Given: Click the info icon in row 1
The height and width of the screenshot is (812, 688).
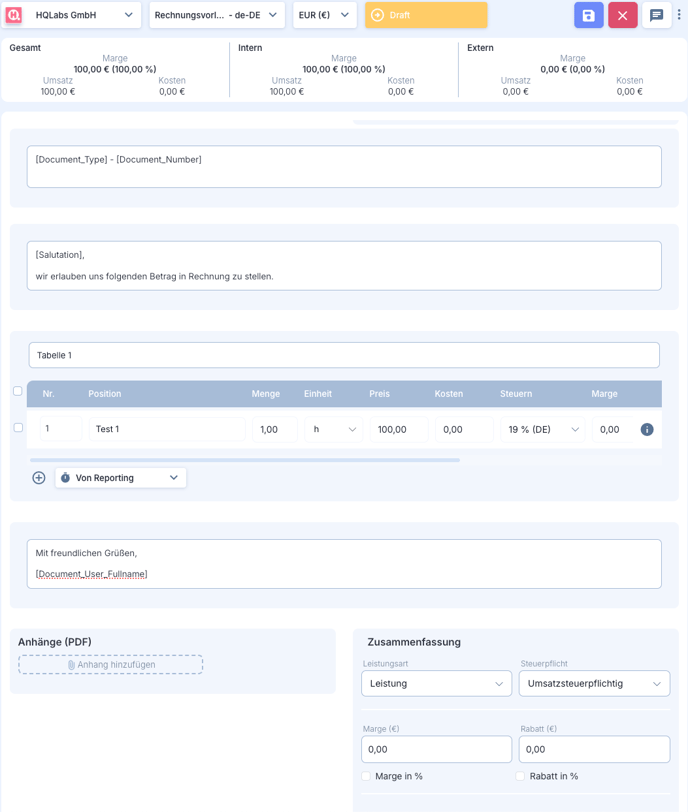Looking at the screenshot, I should (647, 429).
